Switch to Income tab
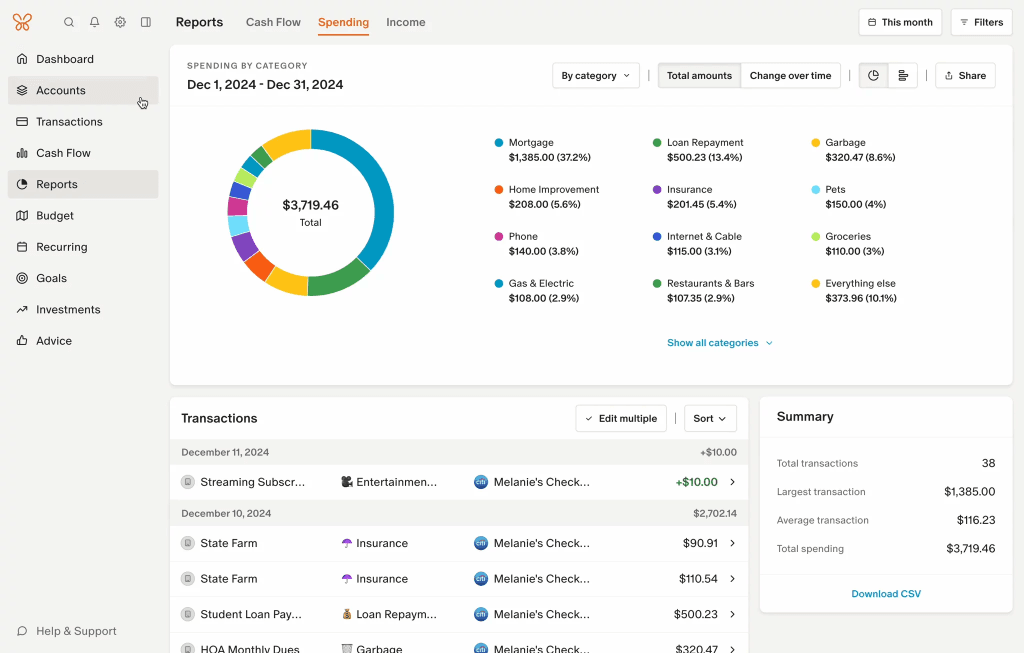Viewport: 1024px width, 653px height. click(405, 22)
